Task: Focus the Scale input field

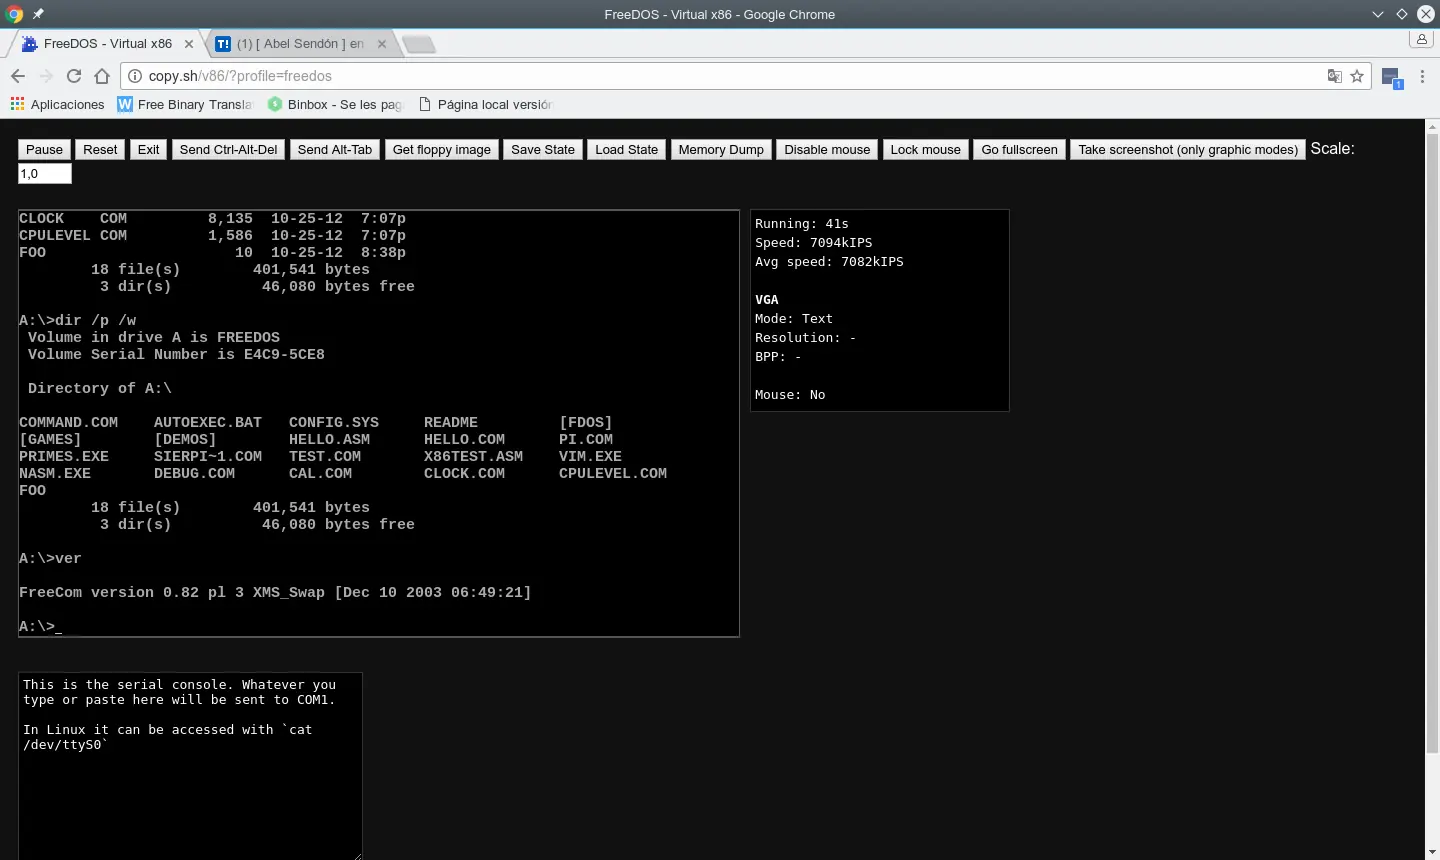Action: tap(45, 174)
